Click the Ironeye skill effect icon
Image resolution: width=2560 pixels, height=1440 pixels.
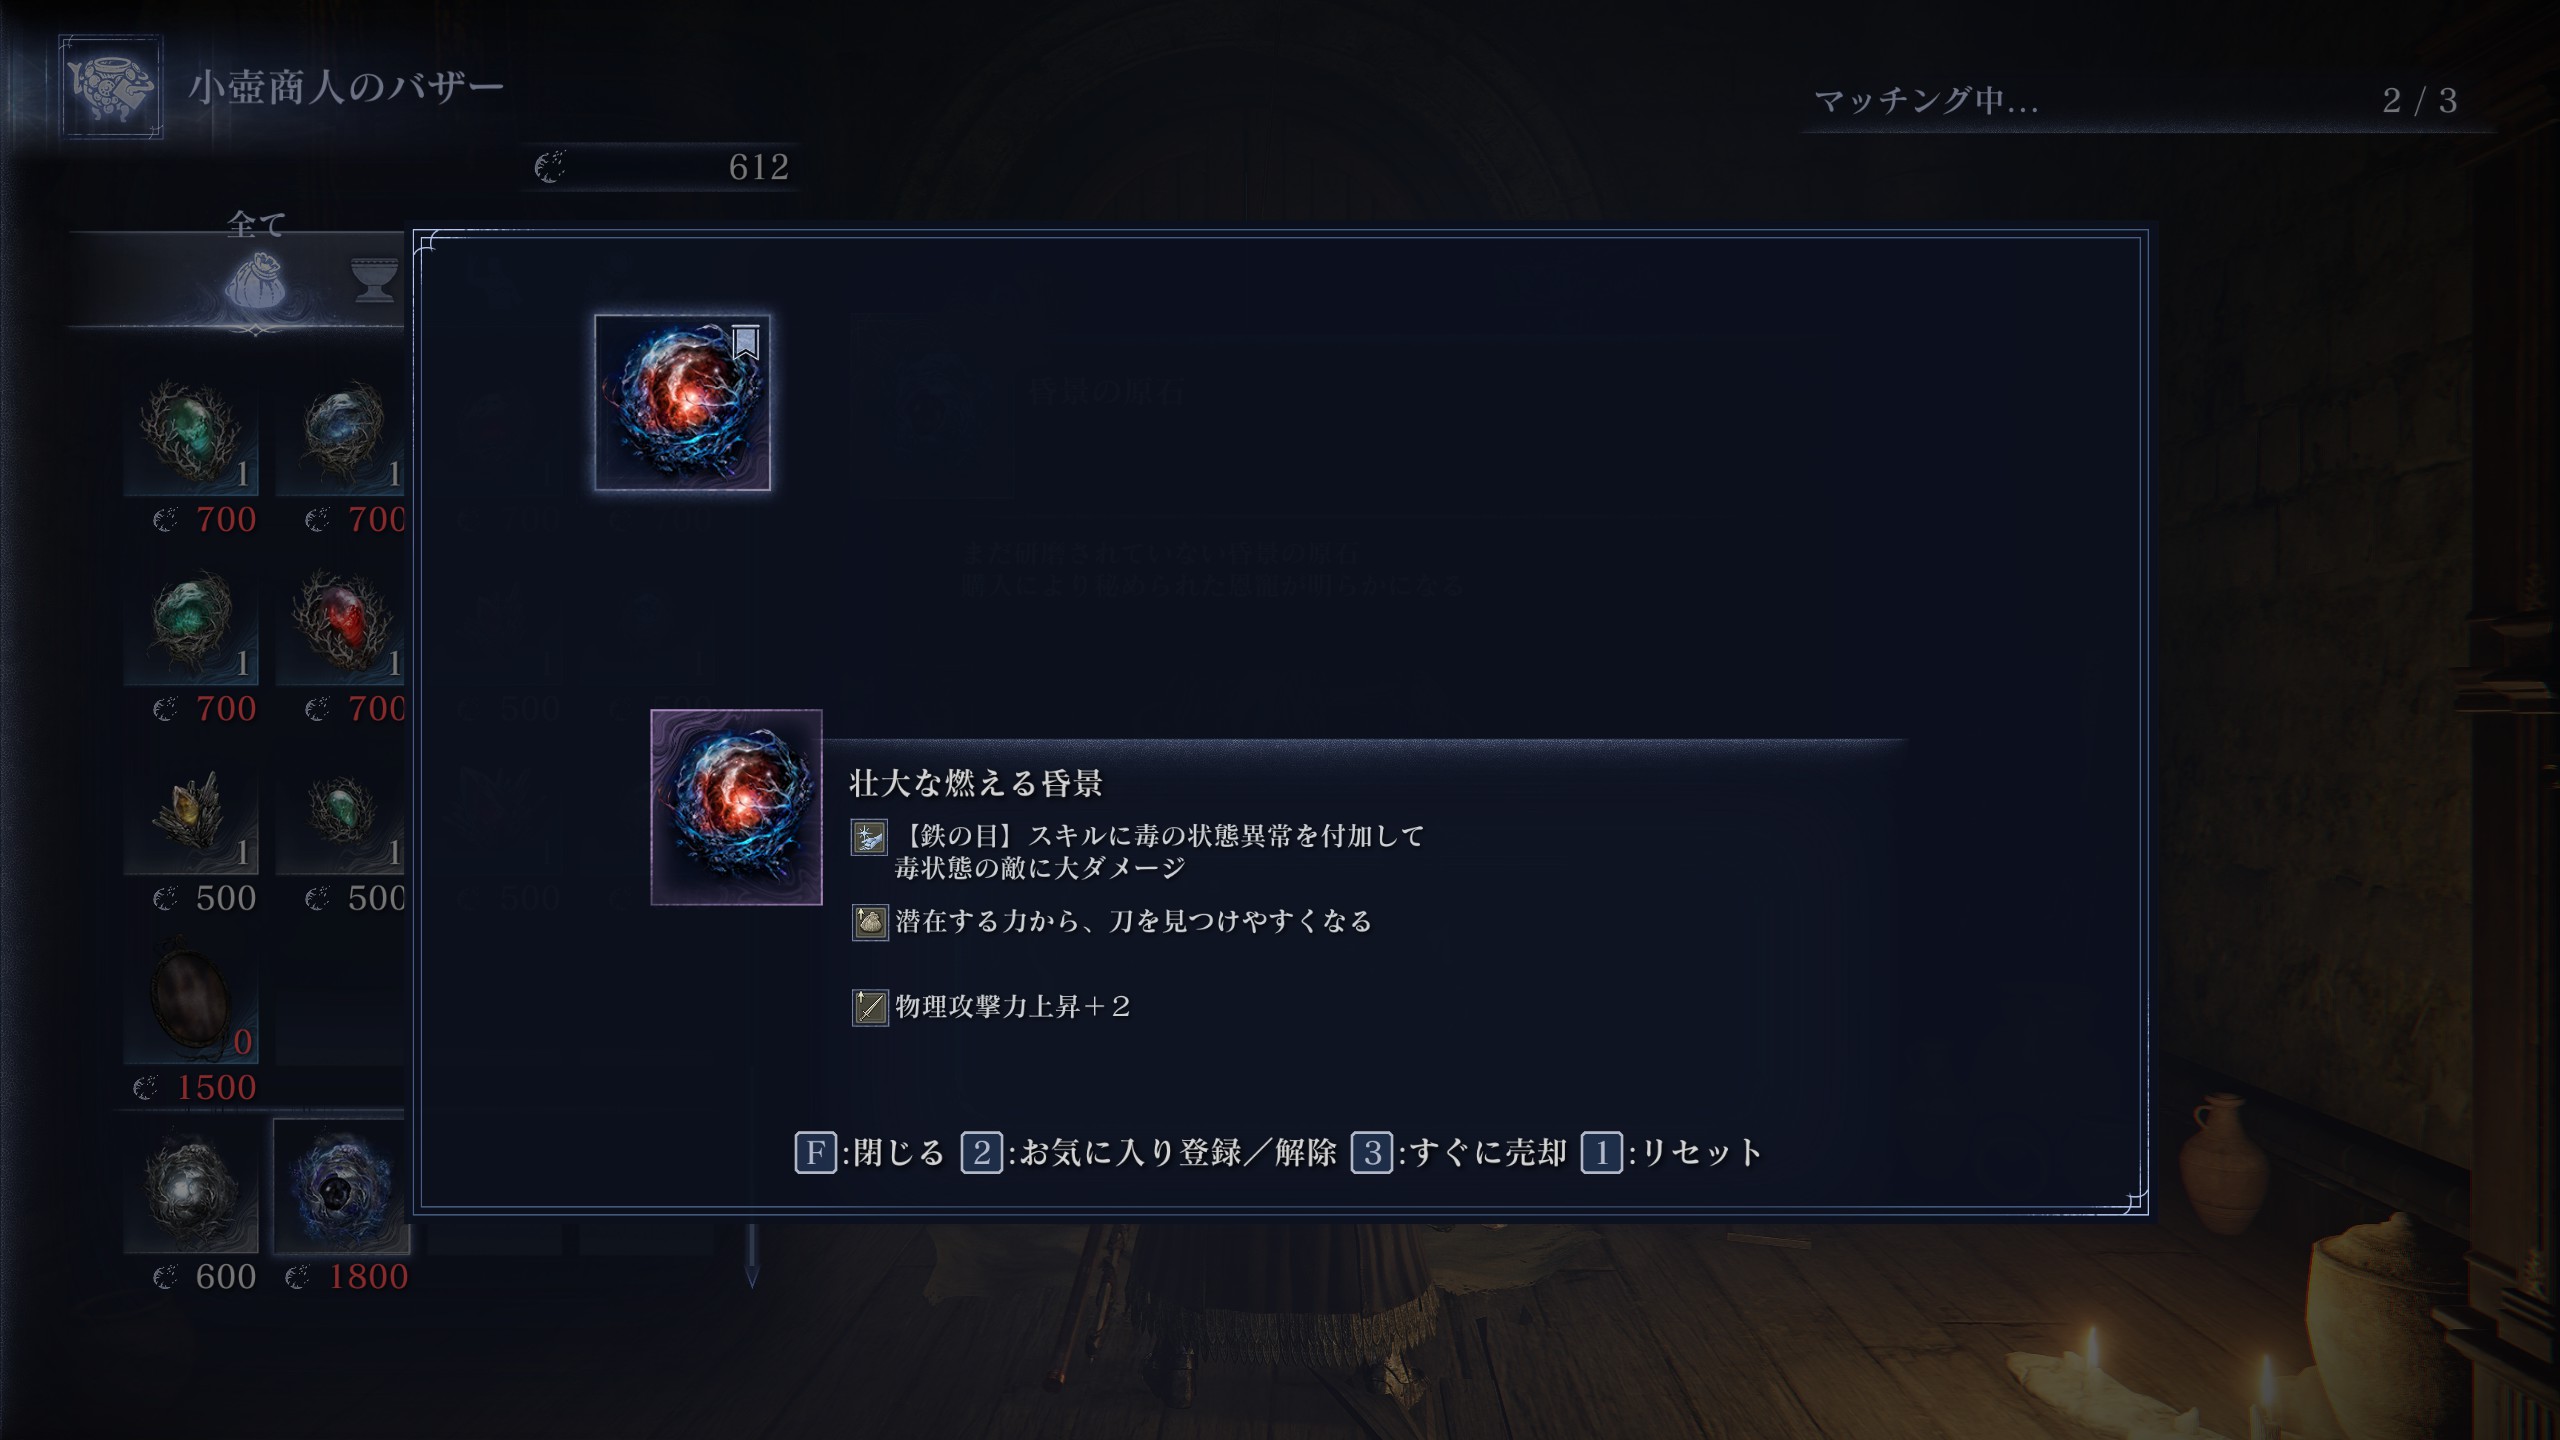pyautogui.click(x=869, y=837)
